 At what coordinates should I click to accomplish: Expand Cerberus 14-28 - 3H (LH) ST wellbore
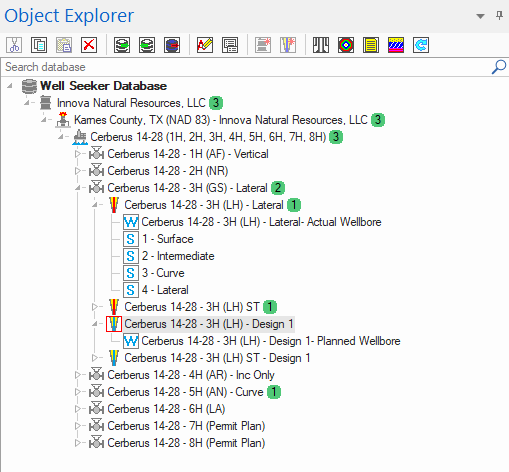coord(95,307)
